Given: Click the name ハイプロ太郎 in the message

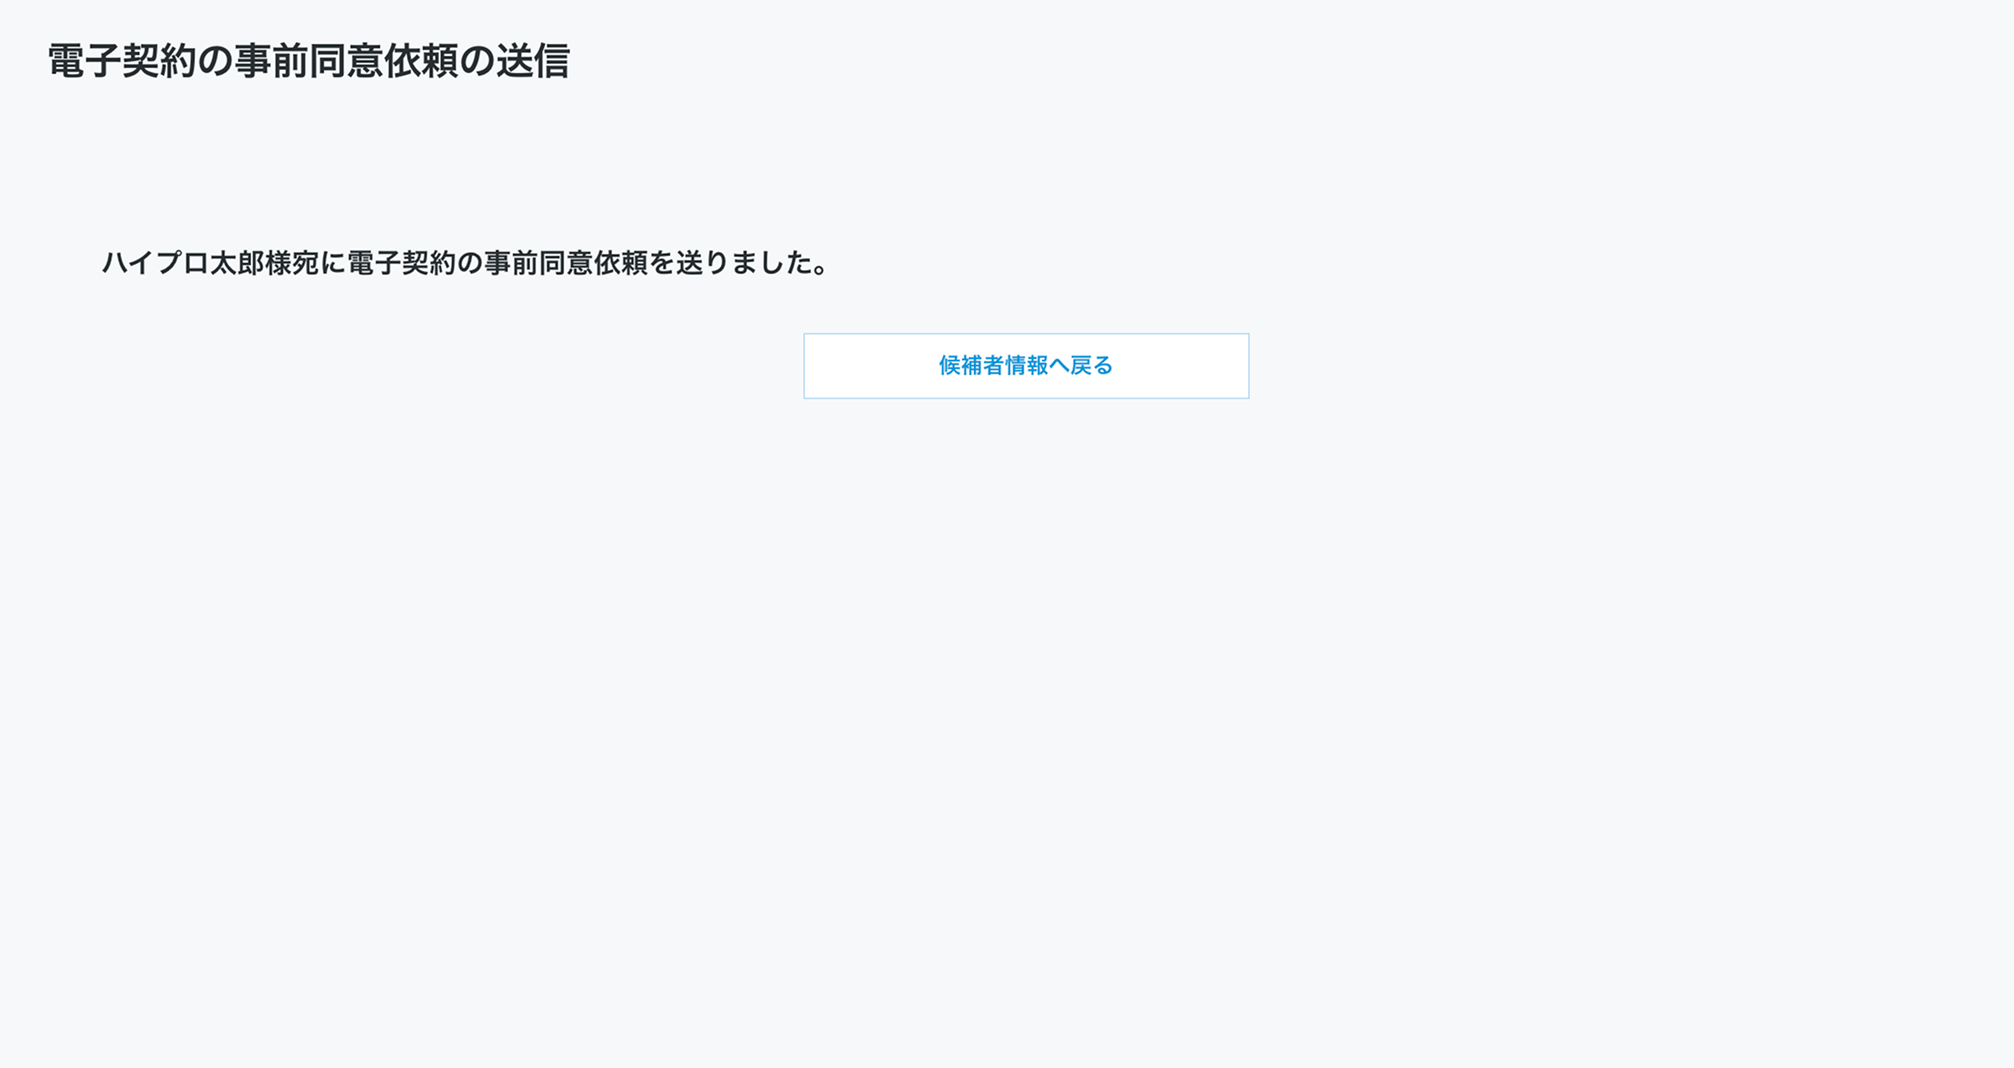Looking at the screenshot, I should (183, 263).
